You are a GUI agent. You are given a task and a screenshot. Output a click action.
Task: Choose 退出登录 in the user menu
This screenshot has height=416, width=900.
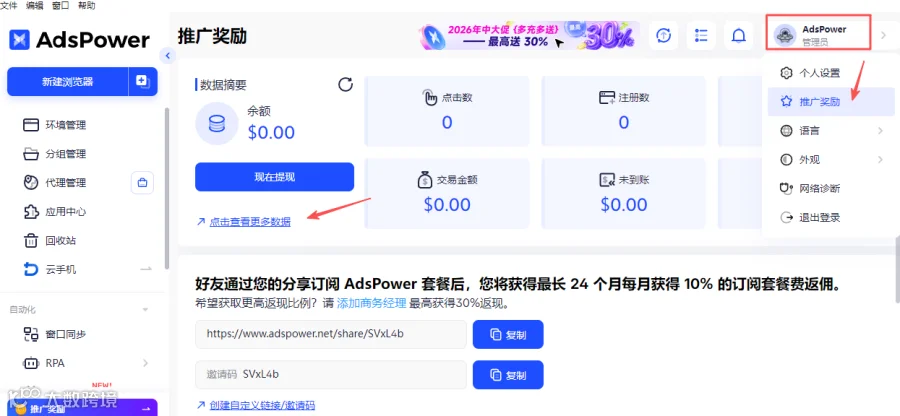click(831, 217)
